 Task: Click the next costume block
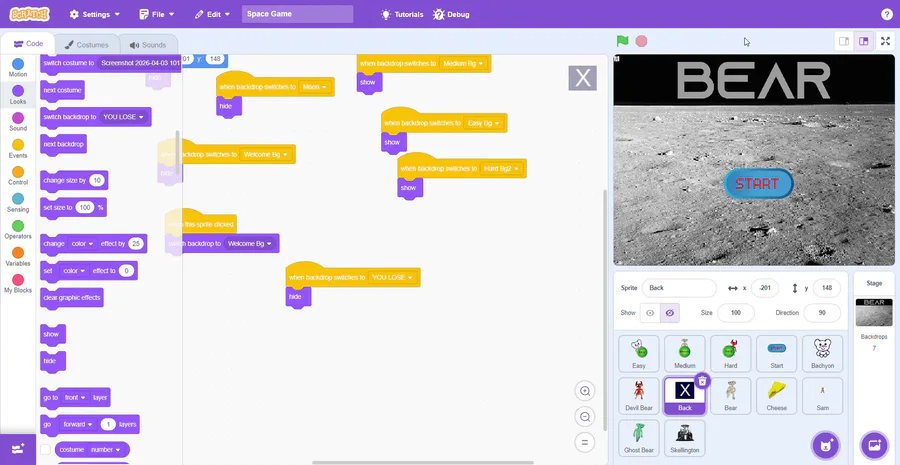click(63, 90)
